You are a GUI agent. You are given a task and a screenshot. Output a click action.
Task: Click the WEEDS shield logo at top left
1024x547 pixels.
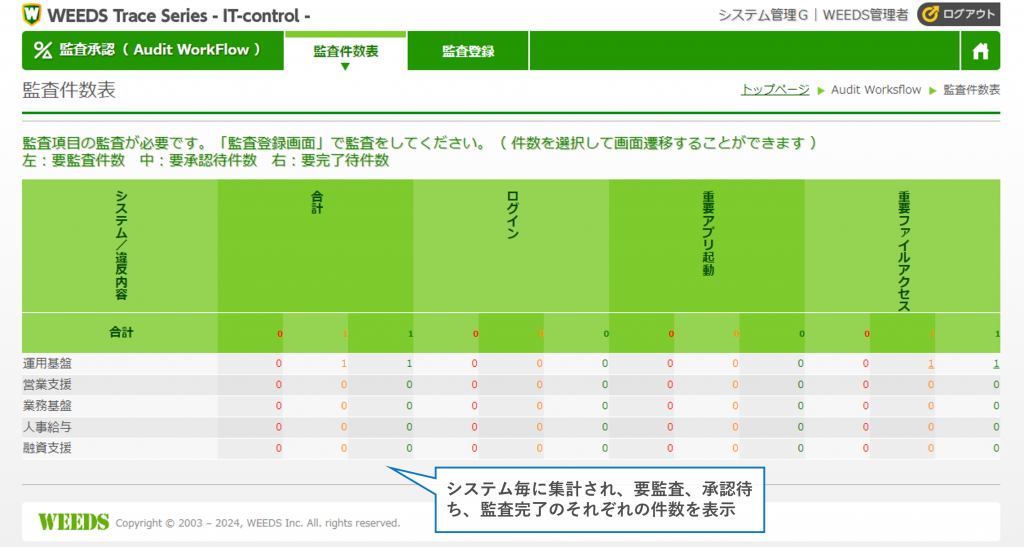pyautogui.click(x=31, y=15)
